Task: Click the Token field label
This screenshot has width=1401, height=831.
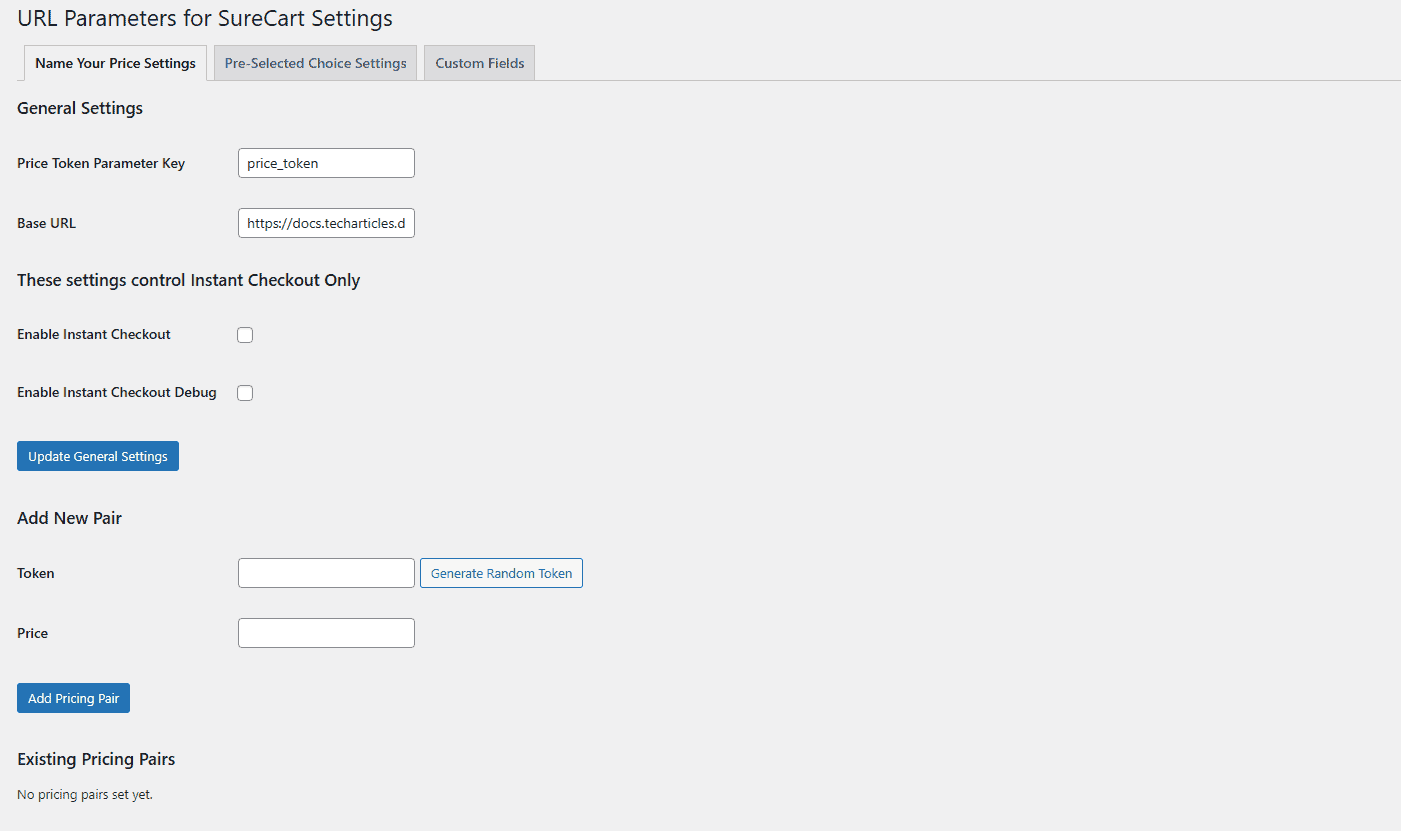Action: pos(36,573)
